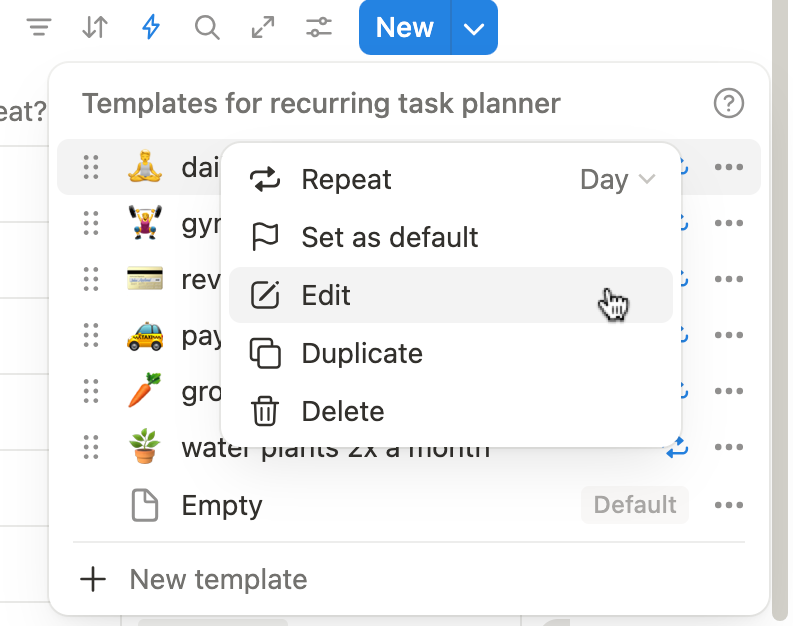Grab drag handle of carrot template

pyautogui.click(x=91, y=391)
